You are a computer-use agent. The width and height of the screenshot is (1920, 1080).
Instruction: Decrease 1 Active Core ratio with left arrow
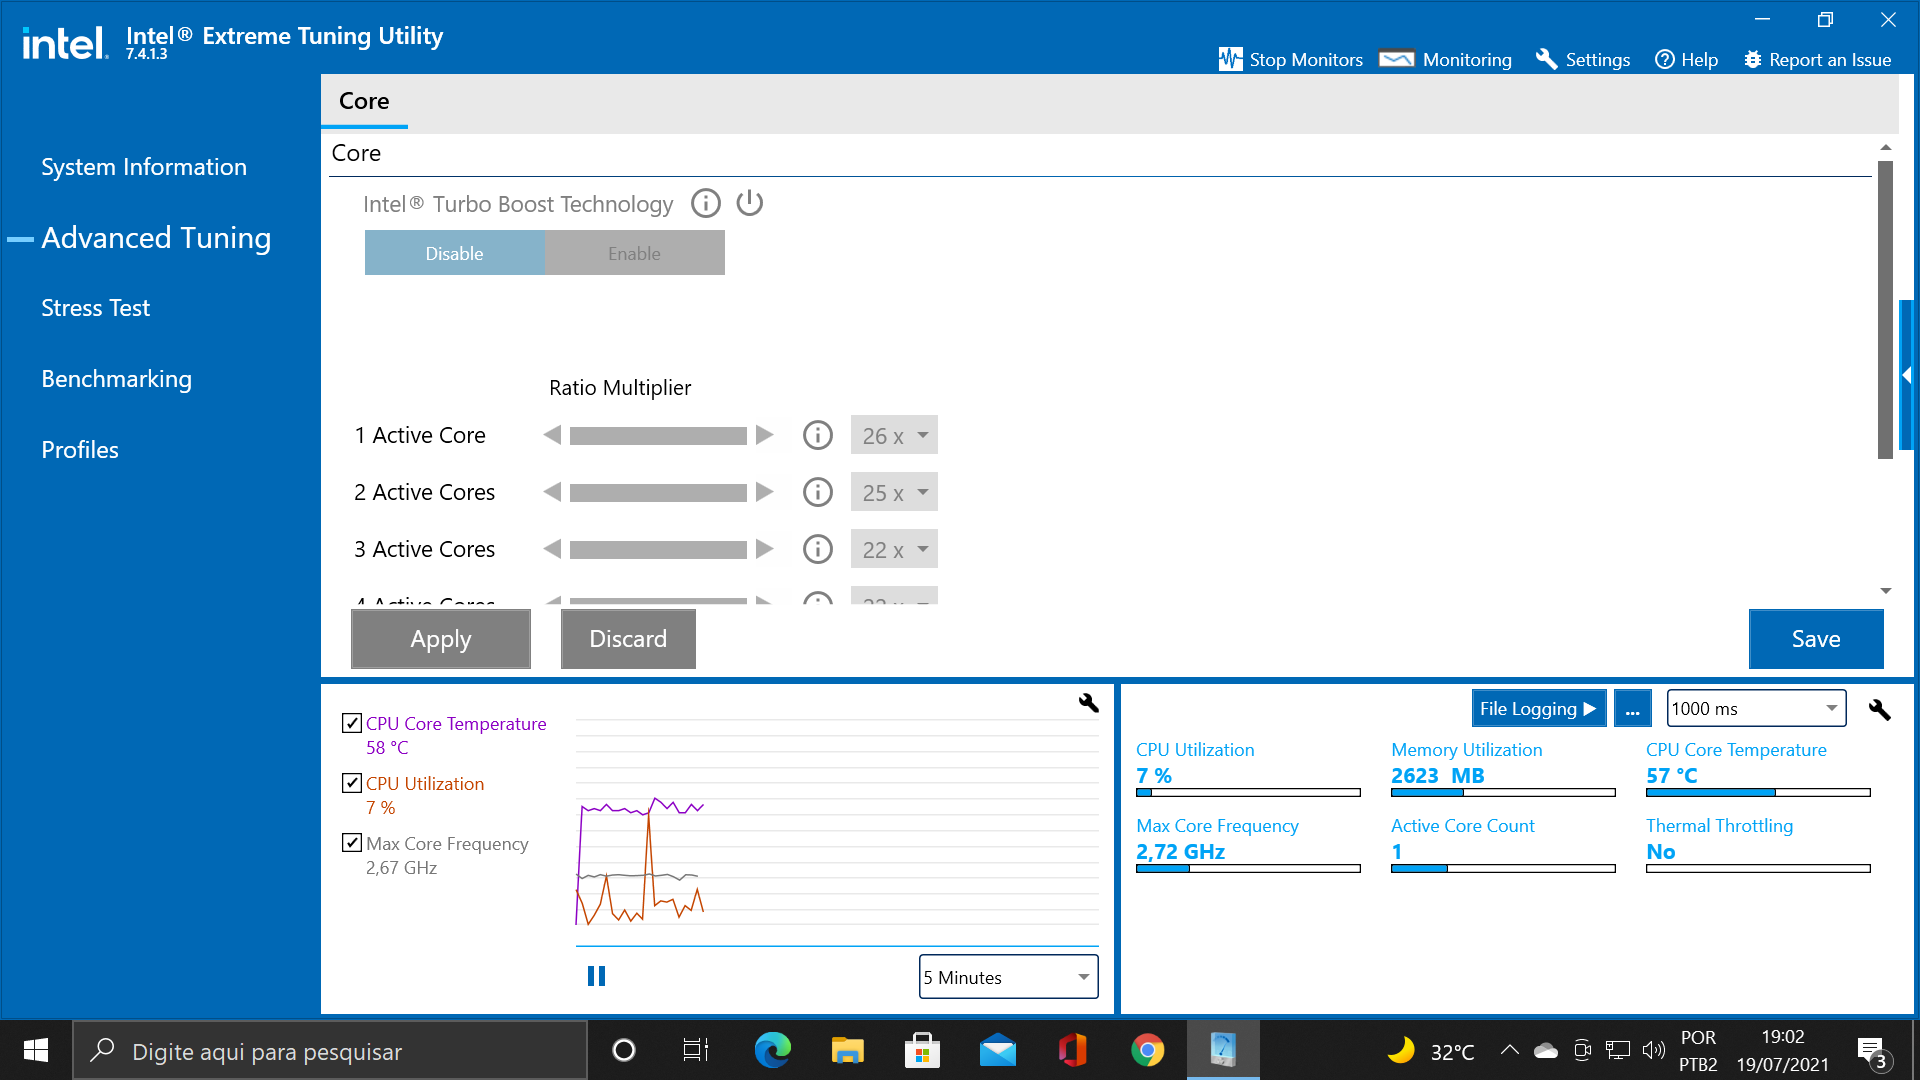552,435
